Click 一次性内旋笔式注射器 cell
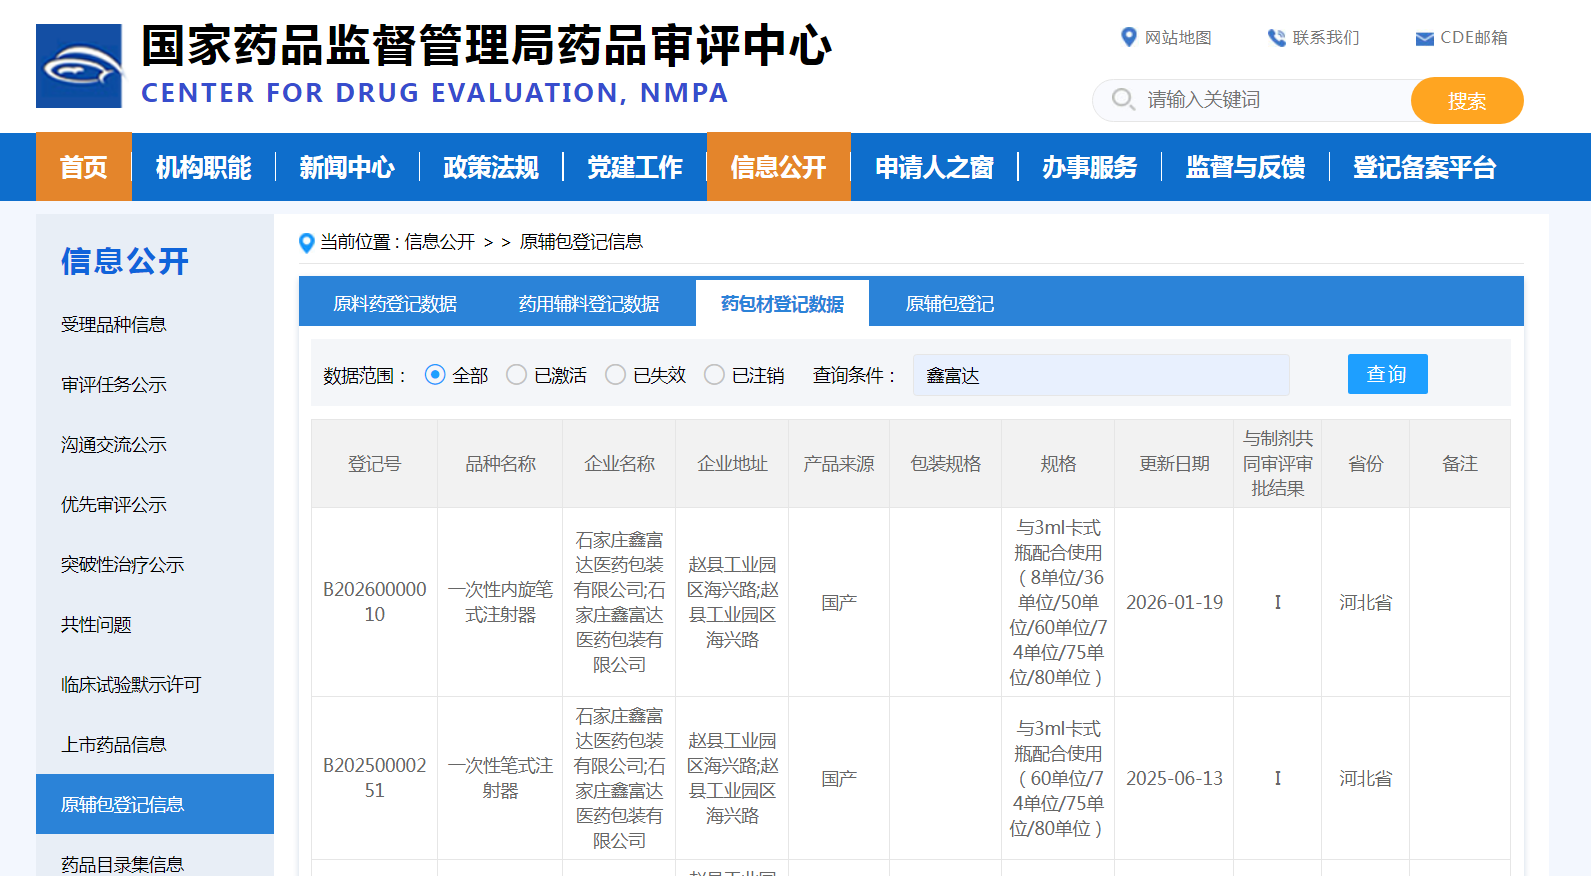Viewport: 1591px width, 876px height. pos(500,601)
